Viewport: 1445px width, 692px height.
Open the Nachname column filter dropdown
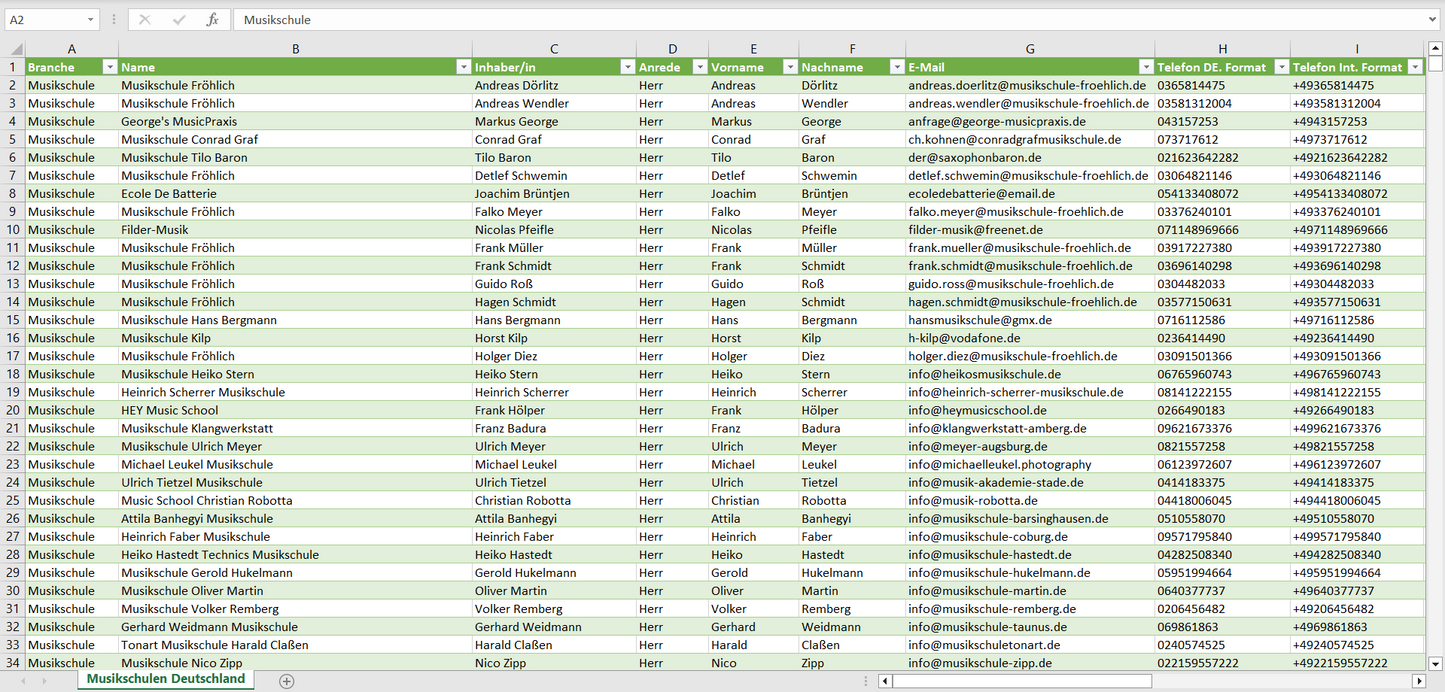pyautogui.click(x=894, y=67)
